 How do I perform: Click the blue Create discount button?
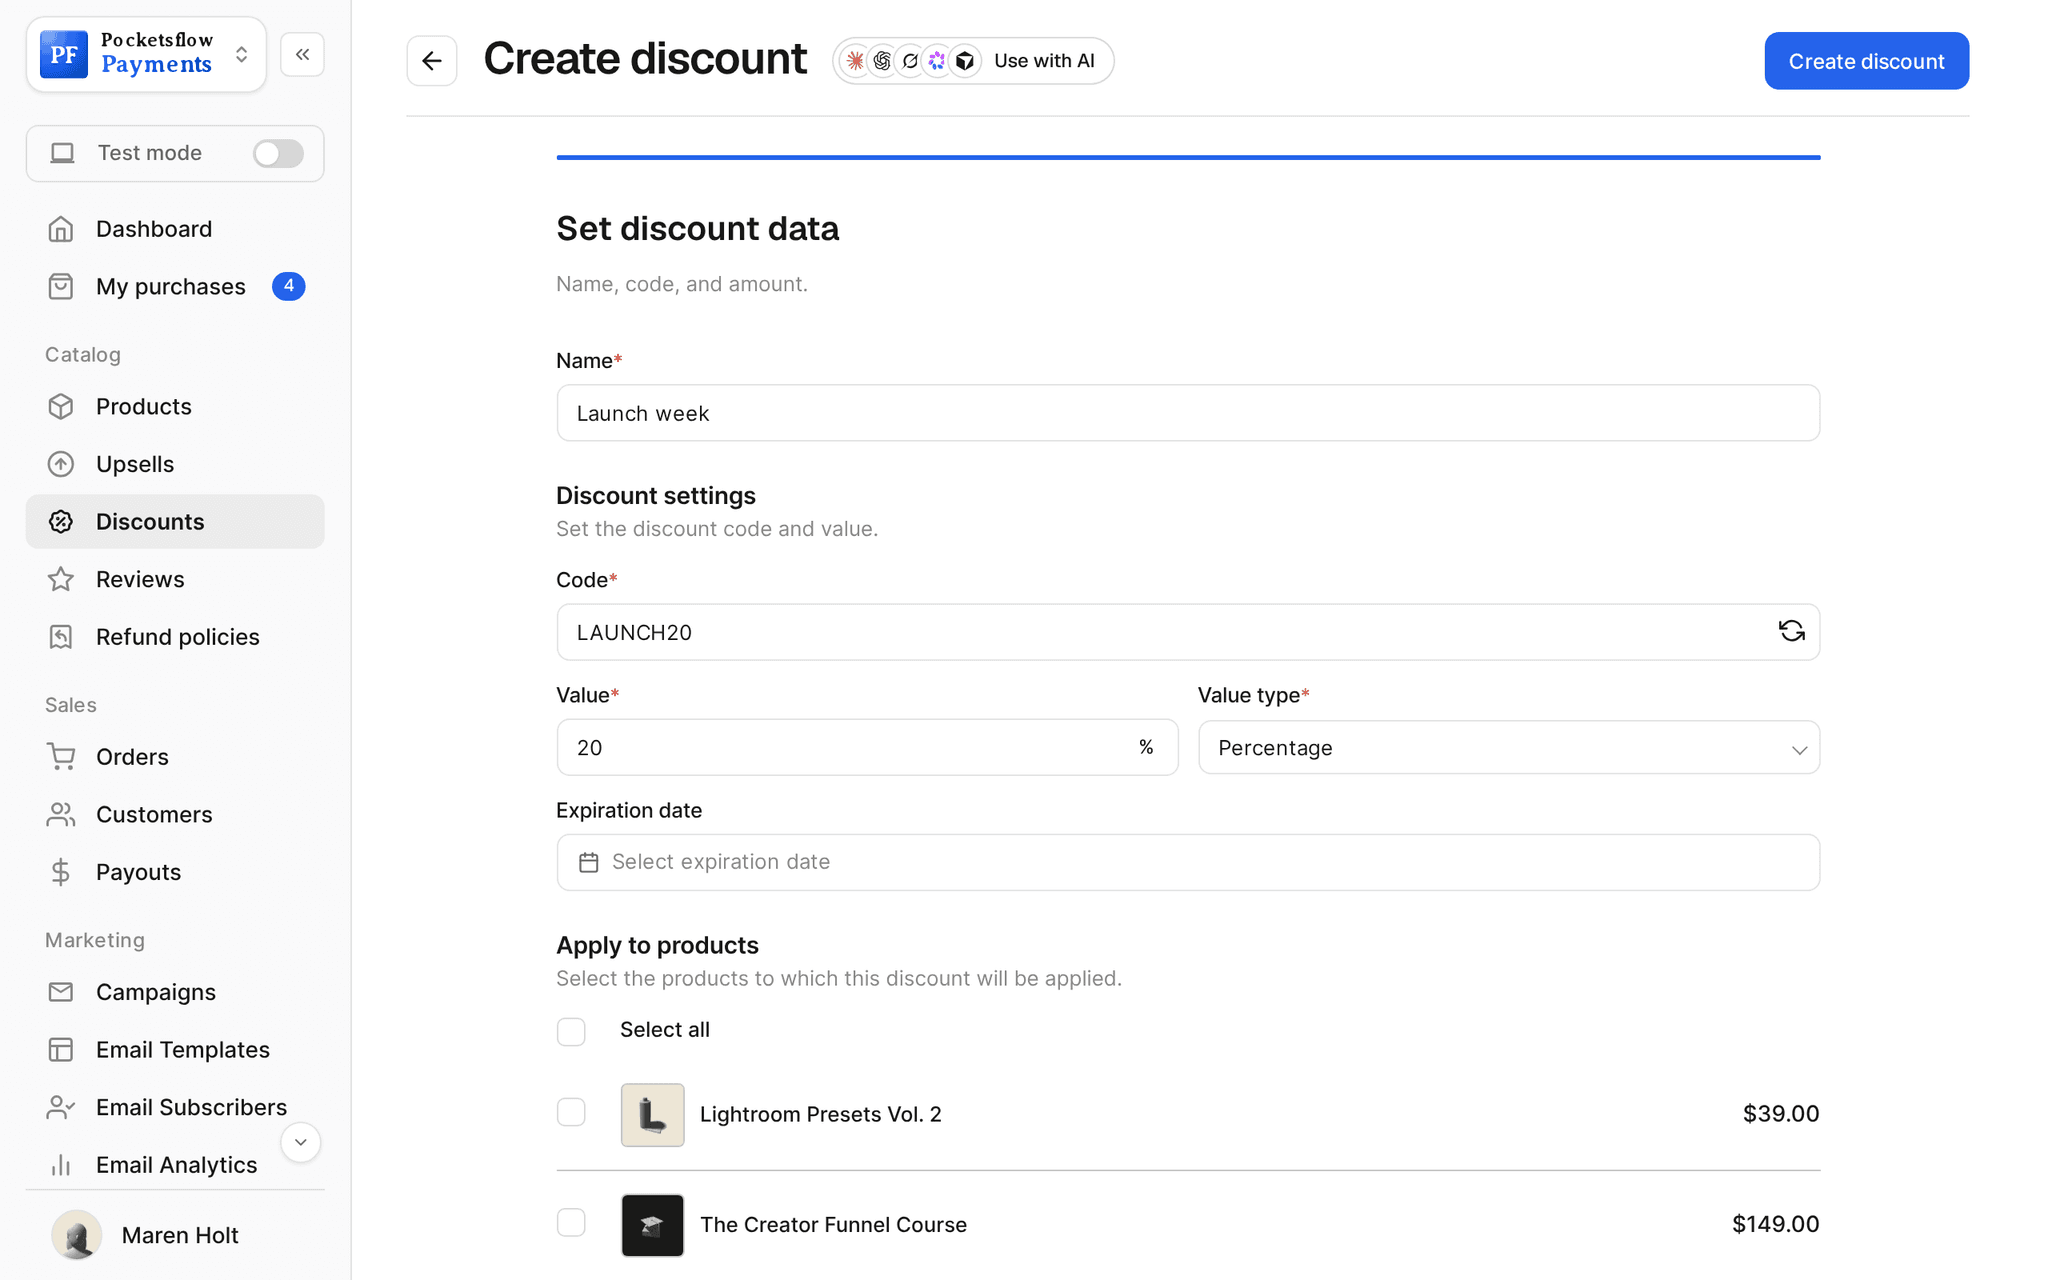[1866, 61]
